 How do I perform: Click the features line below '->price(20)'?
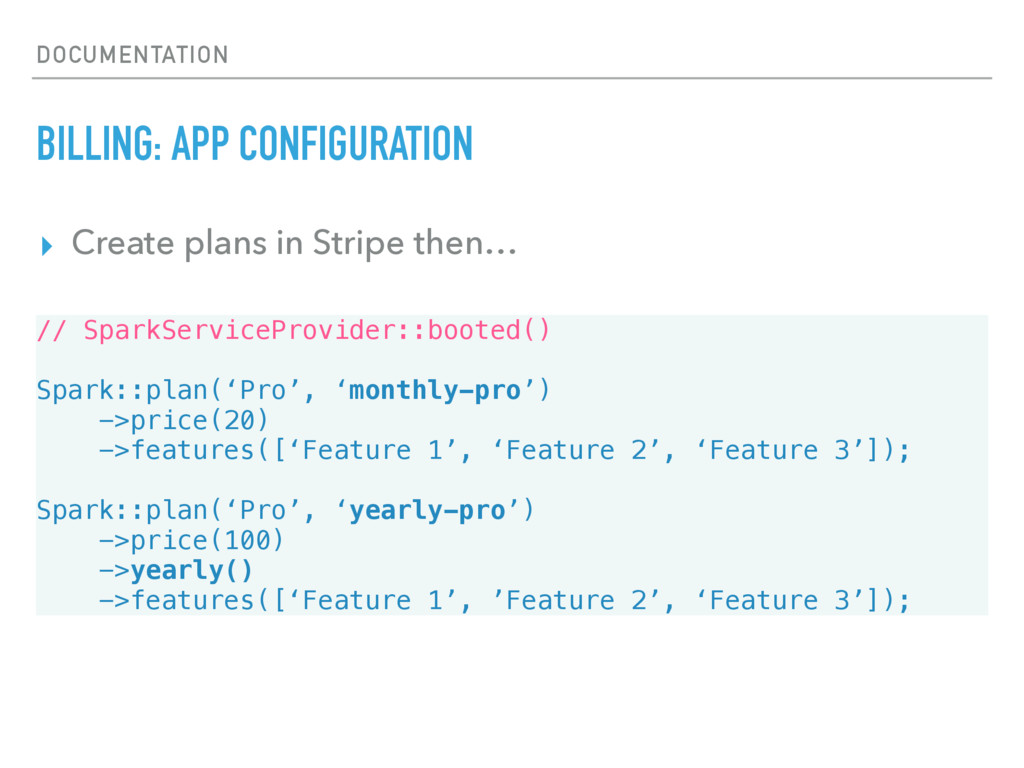[x=504, y=451]
